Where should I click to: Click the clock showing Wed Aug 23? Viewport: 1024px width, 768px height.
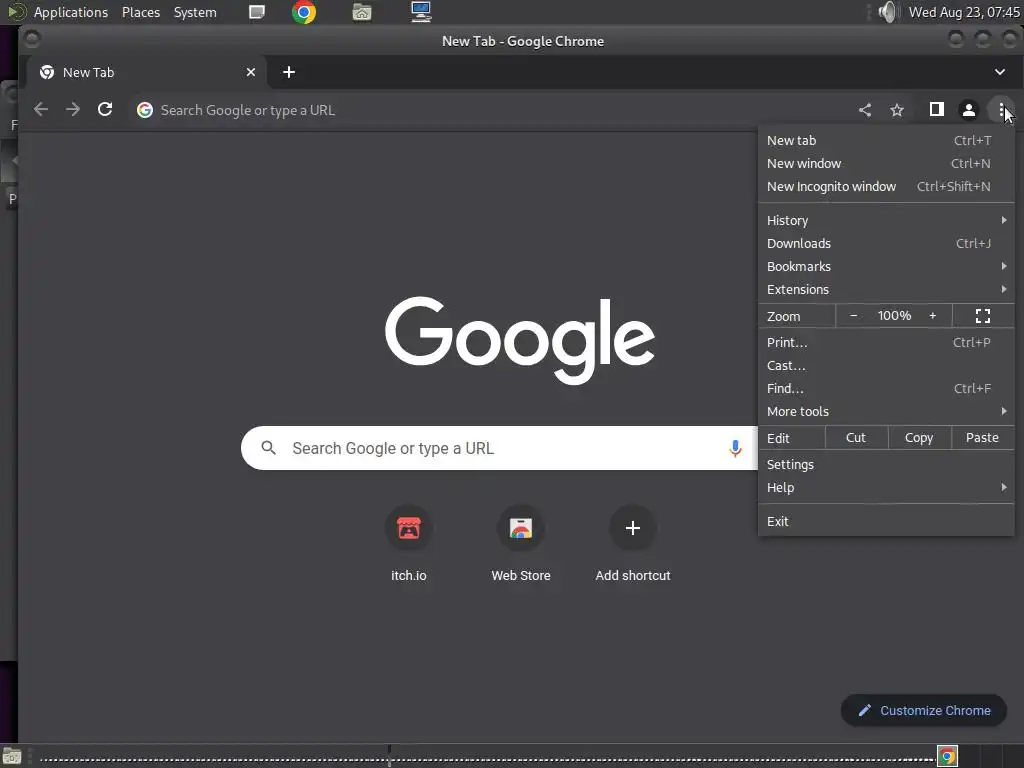point(964,12)
